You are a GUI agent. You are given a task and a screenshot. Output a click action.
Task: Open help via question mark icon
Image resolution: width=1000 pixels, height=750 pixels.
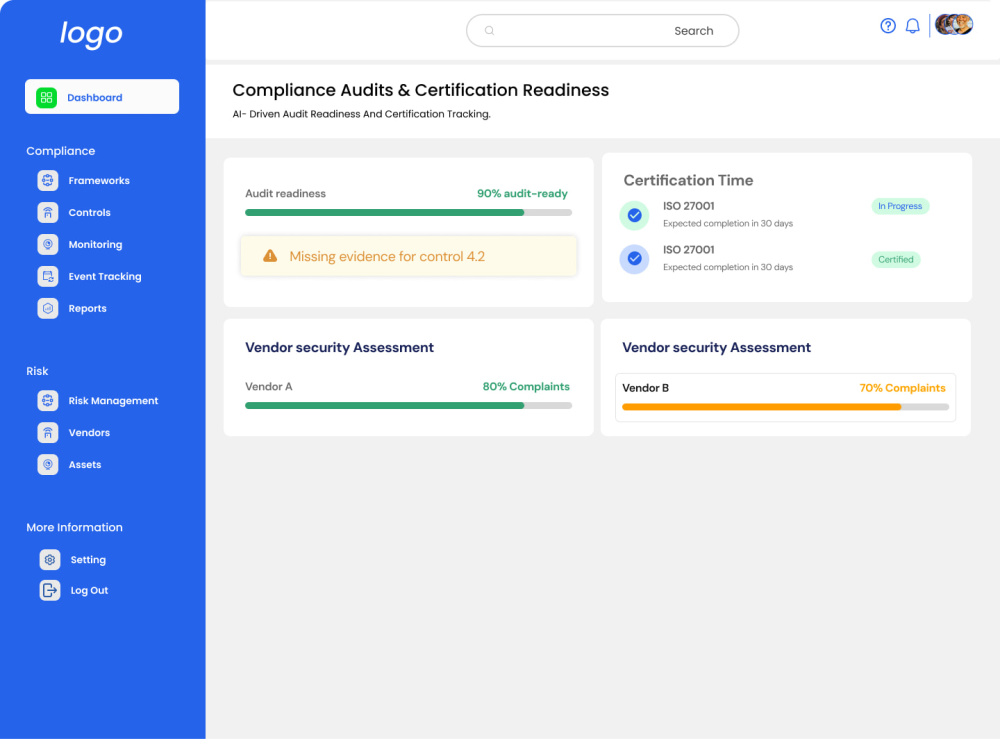tap(888, 26)
